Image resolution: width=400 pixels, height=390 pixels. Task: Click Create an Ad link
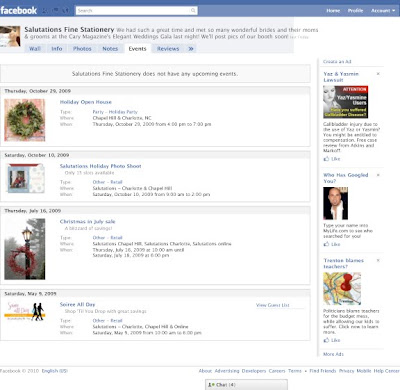coord(337,62)
